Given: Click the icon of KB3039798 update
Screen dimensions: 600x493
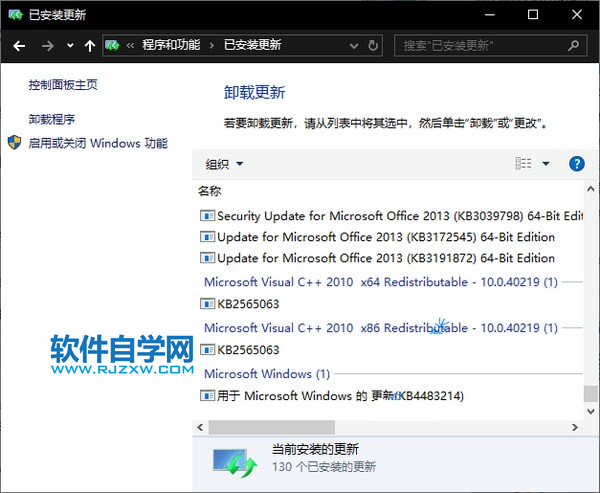Looking at the screenshot, I should [207, 216].
